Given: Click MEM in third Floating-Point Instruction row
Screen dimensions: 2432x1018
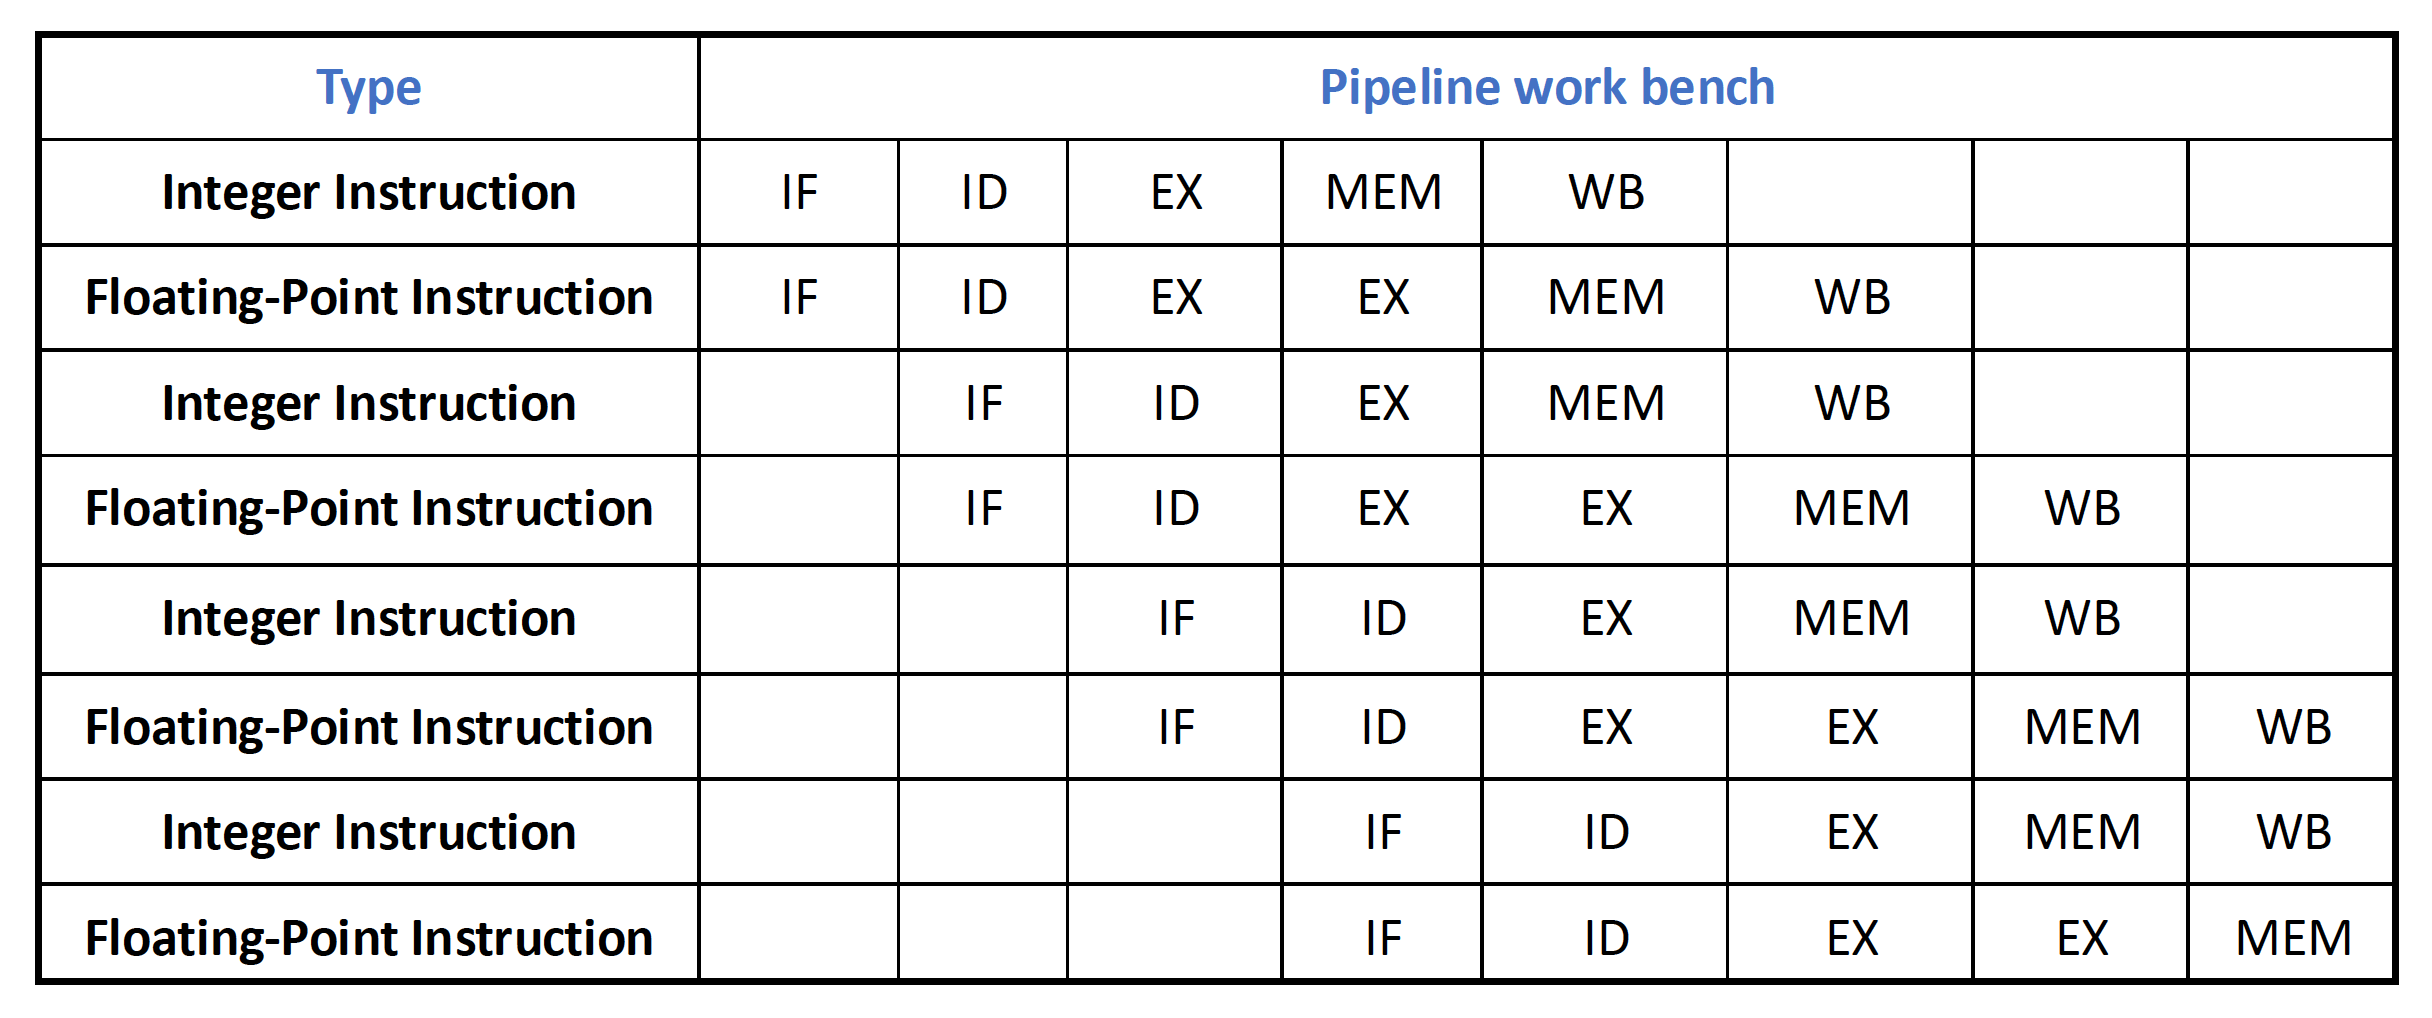Looking at the screenshot, I should point(2082,727).
